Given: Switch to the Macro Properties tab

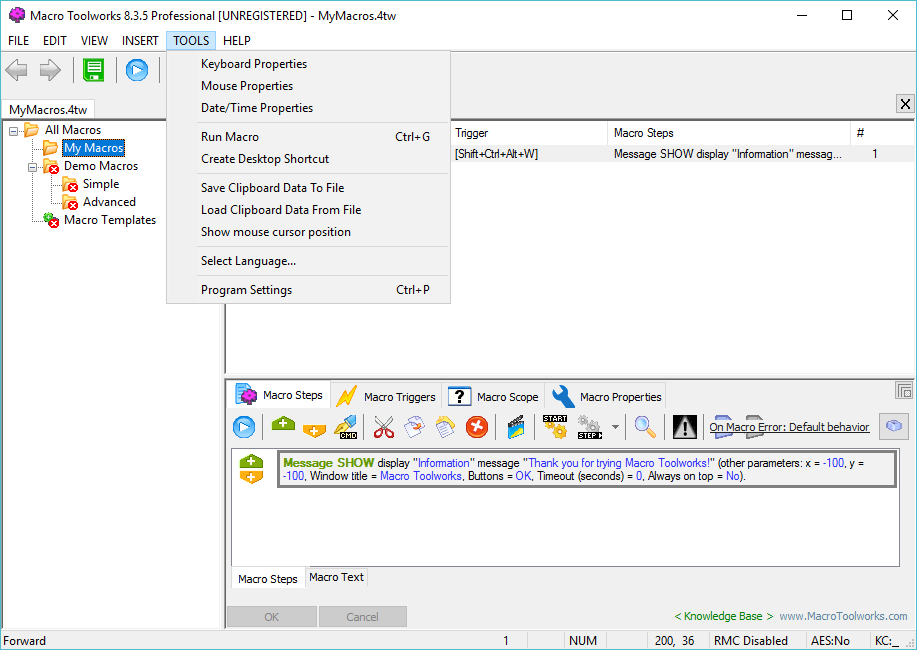Looking at the screenshot, I should point(606,397).
